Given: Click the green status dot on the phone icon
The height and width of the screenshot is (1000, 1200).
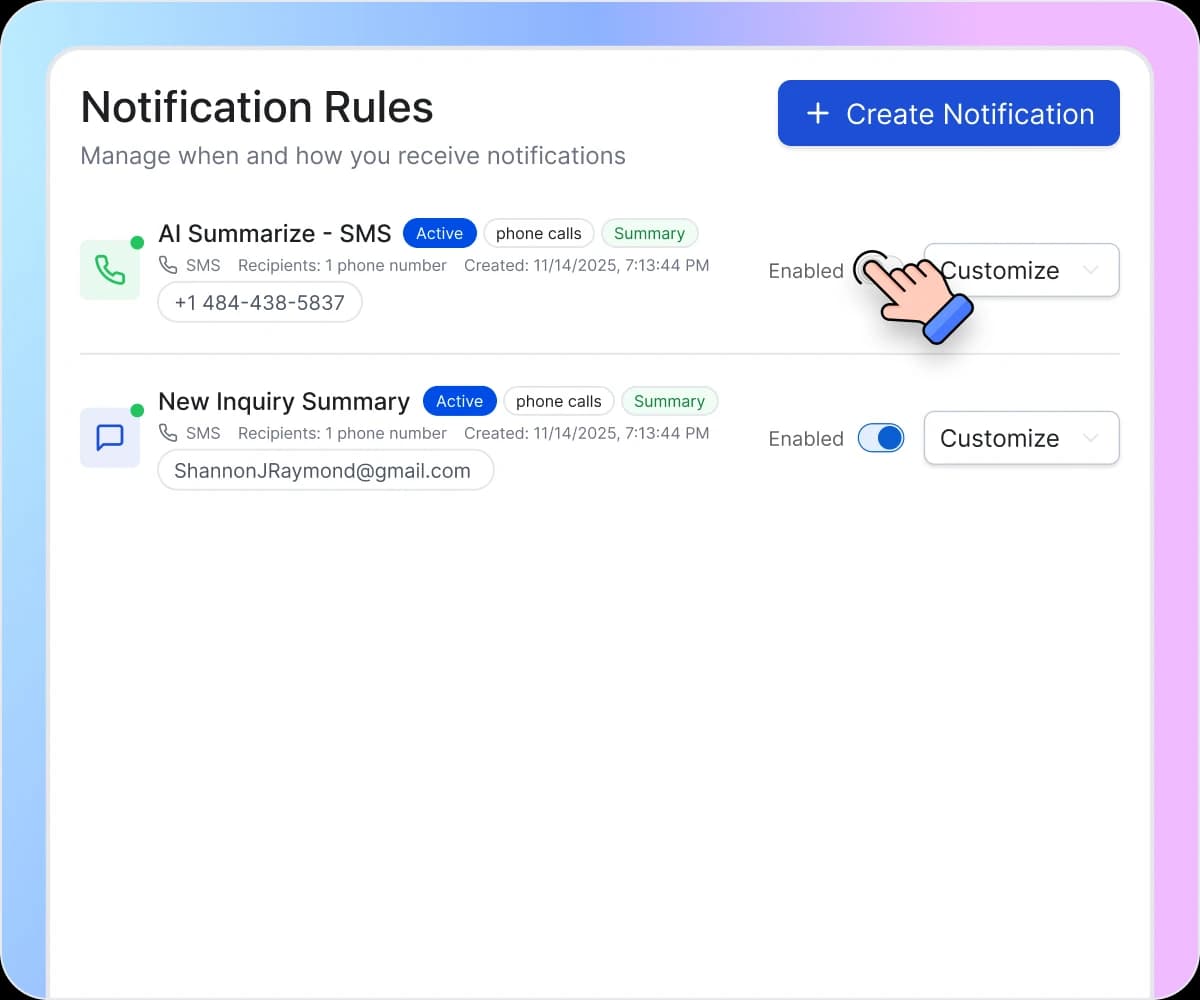Looking at the screenshot, I should click(139, 241).
